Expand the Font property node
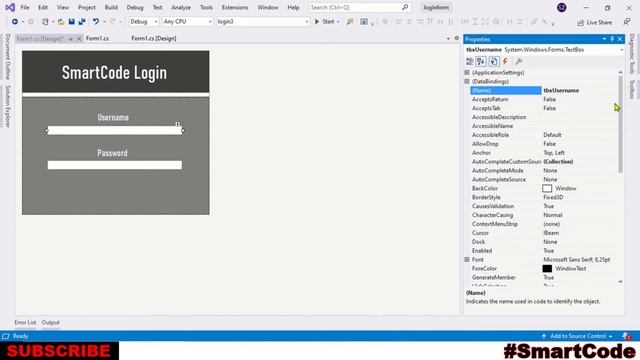Viewport: 640px width, 360px height. pos(467,260)
